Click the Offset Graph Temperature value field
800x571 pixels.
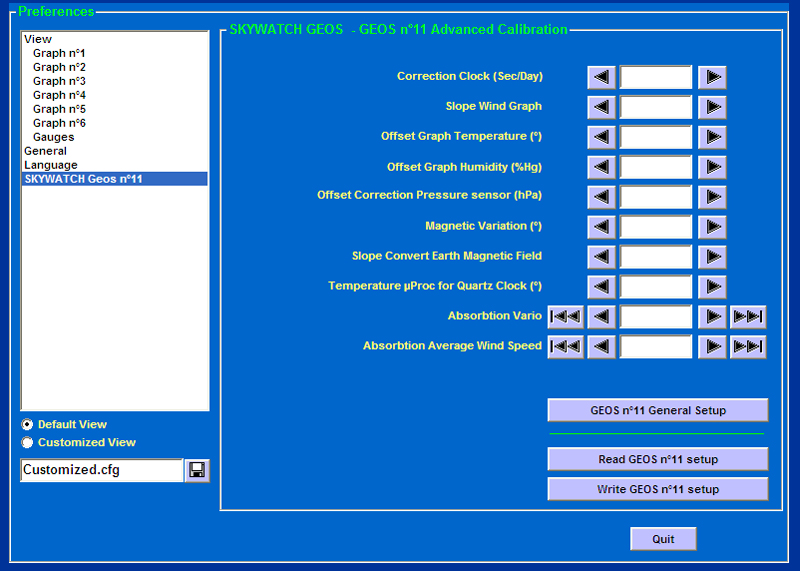[x=656, y=137]
